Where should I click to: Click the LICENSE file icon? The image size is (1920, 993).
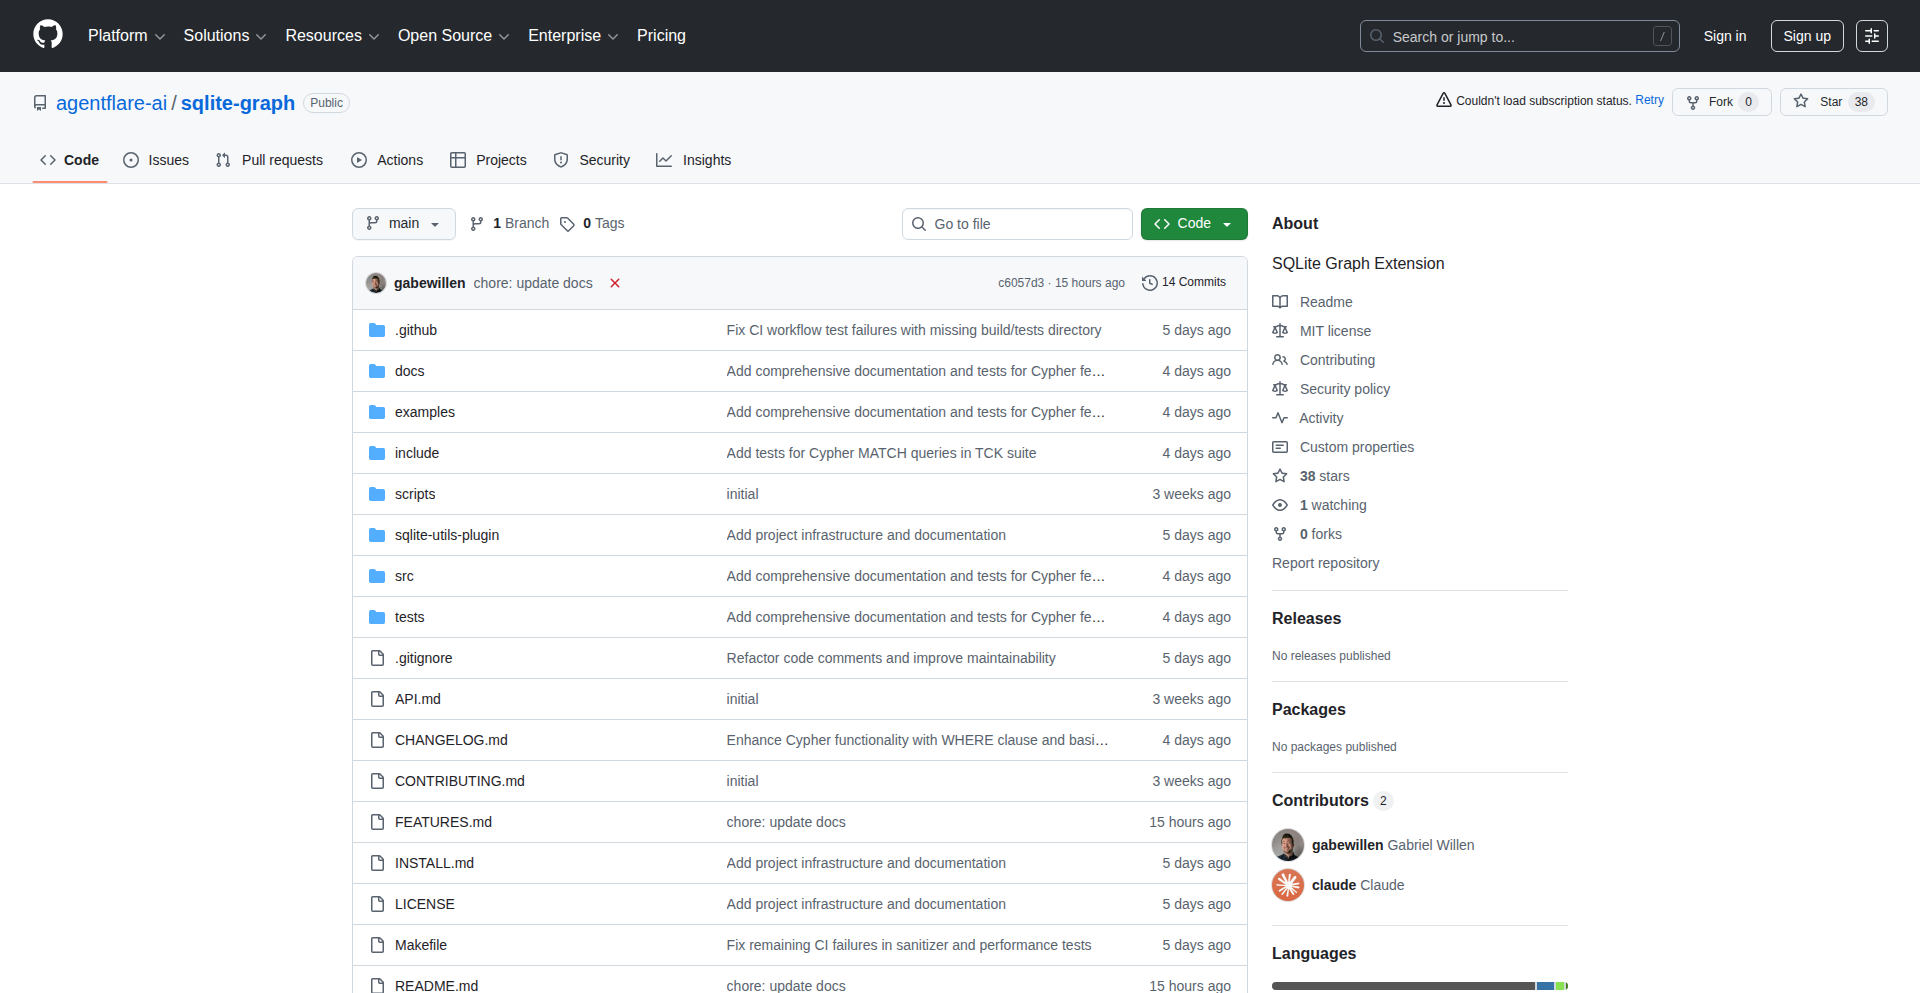(x=377, y=904)
